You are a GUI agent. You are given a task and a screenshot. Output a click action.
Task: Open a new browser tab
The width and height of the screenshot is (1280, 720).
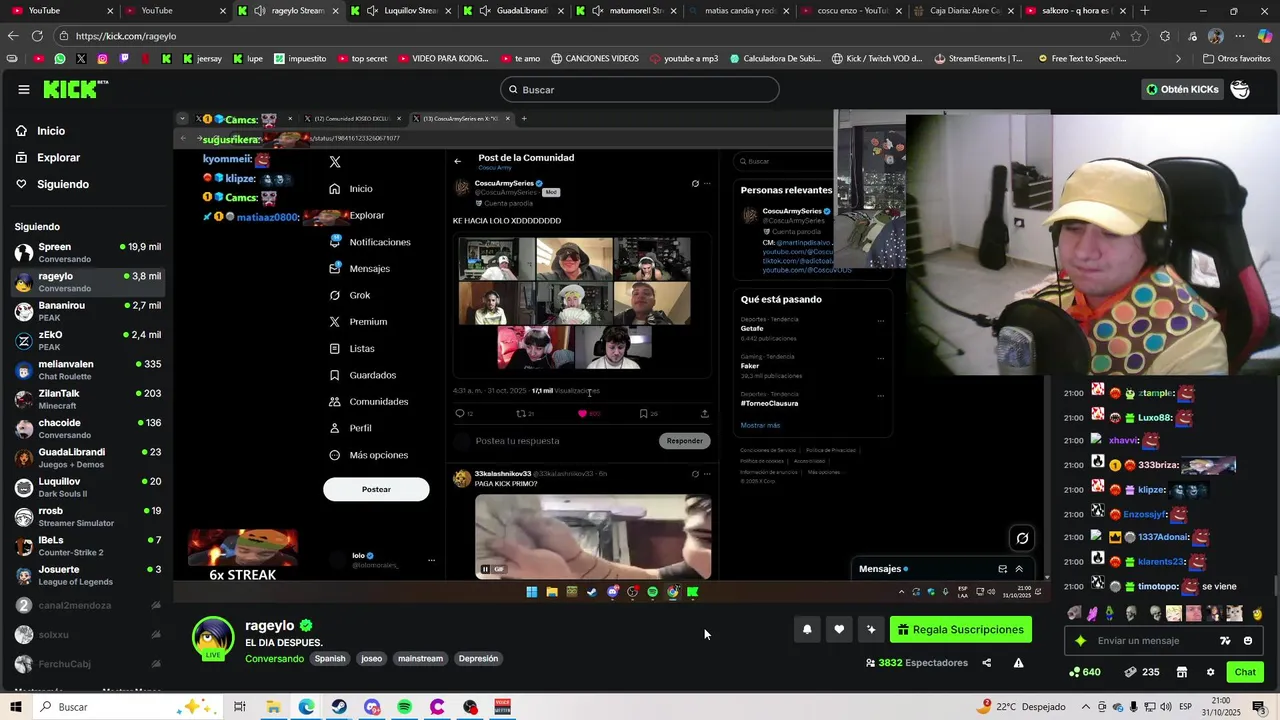coord(1145,11)
